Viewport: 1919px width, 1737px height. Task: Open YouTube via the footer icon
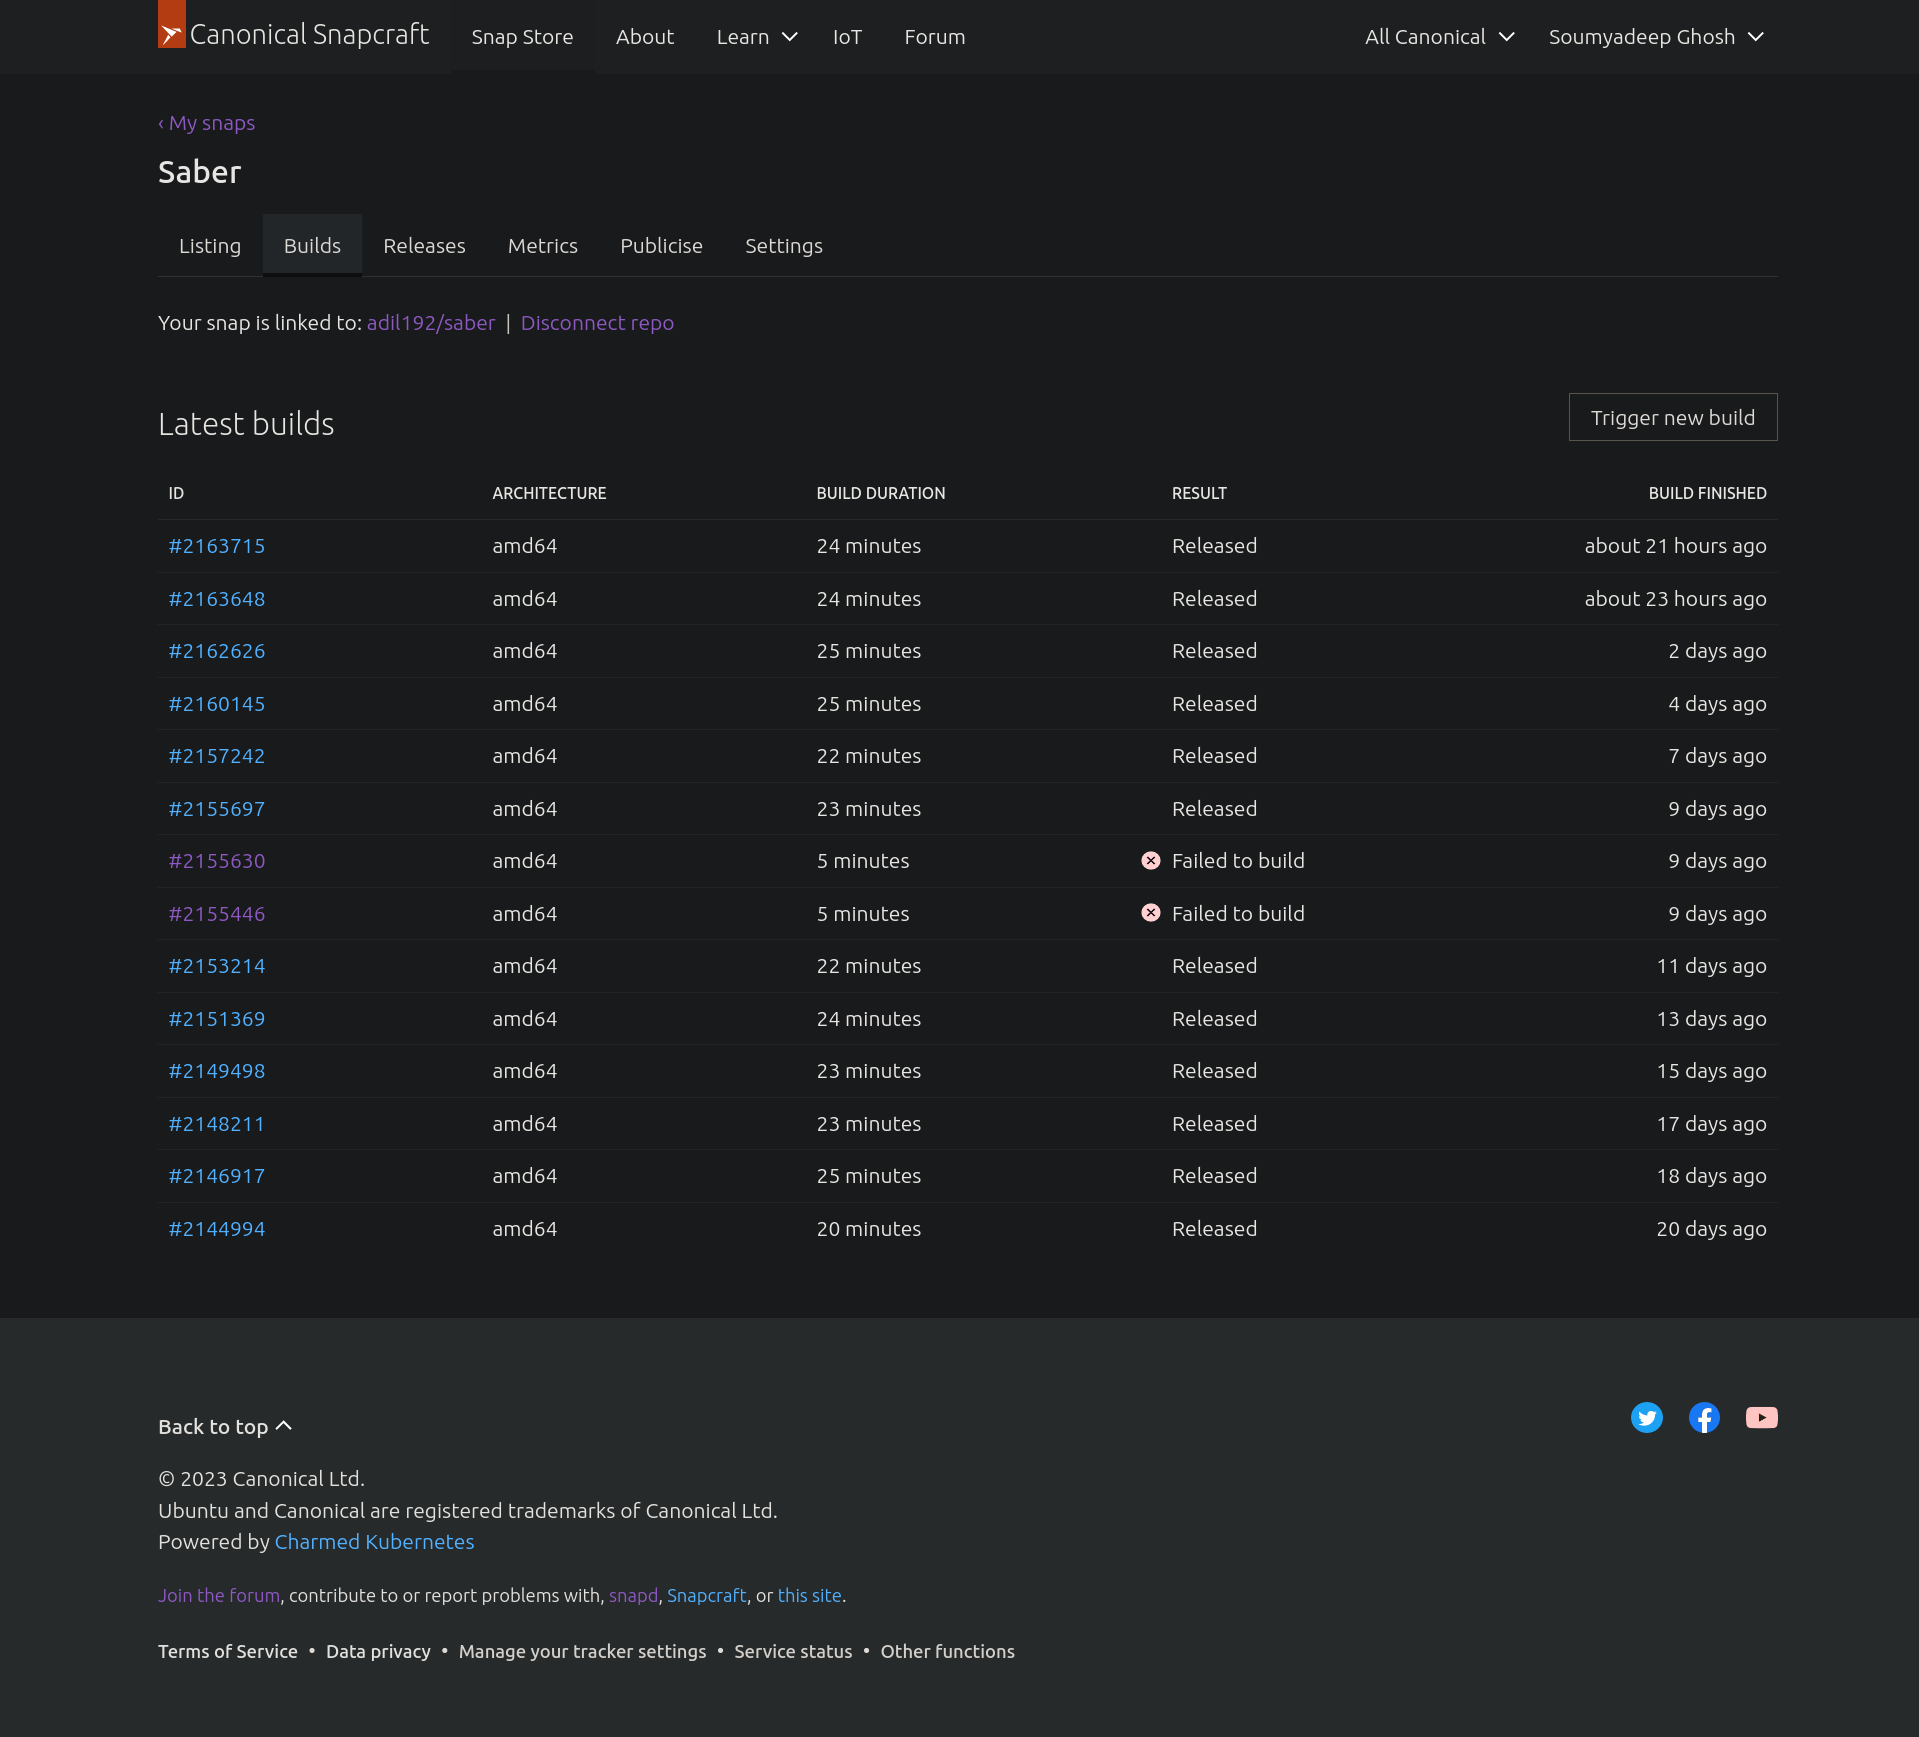point(1762,1417)
